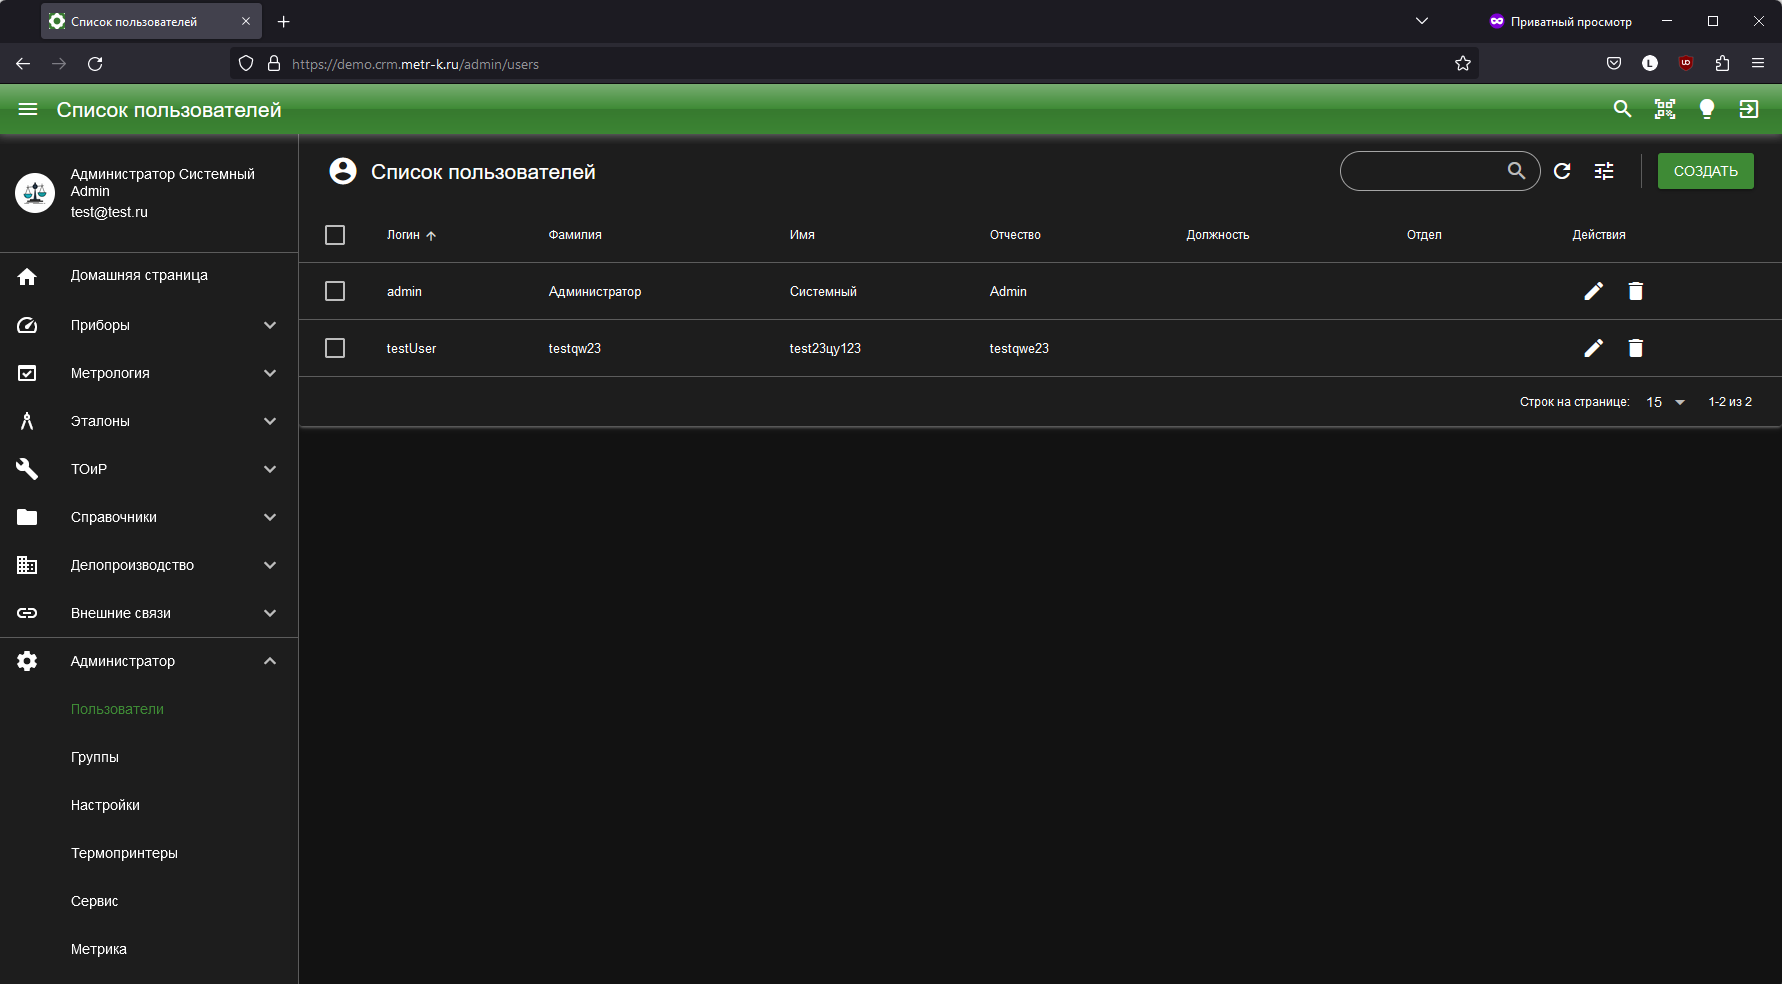
Task: Reload the browser page
Action: click(95, 64)
